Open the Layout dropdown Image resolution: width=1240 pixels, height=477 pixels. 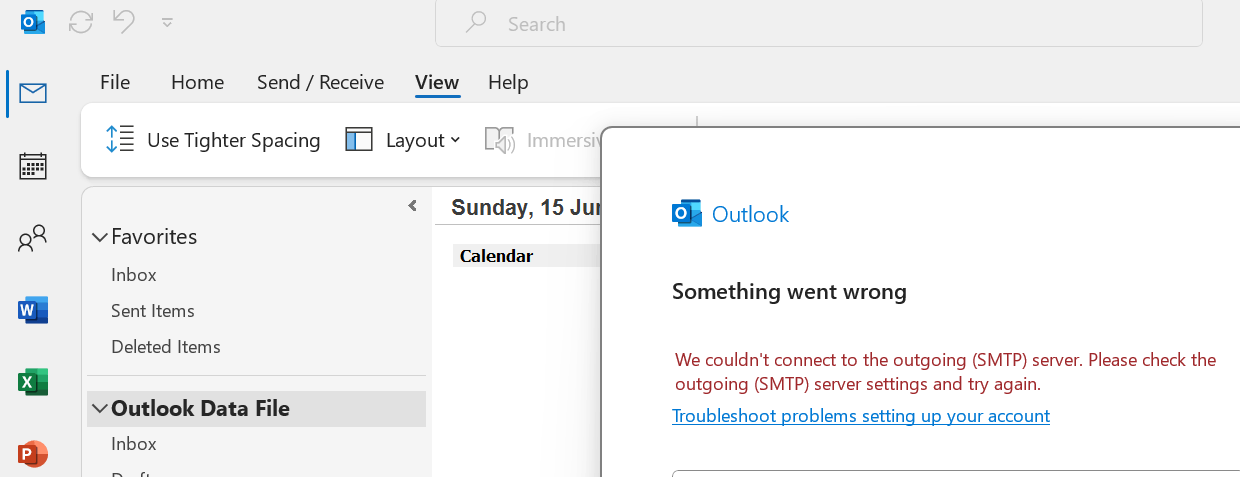click(x=403, y=140)
